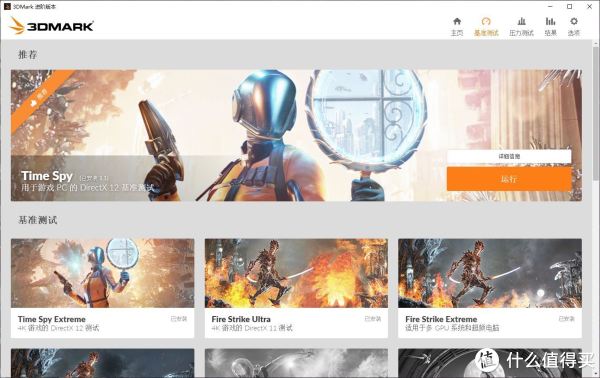Click the 推荐 section heading
Image resolution: width=600 pixels, height=378 pixels.
[x=28, y=55]
